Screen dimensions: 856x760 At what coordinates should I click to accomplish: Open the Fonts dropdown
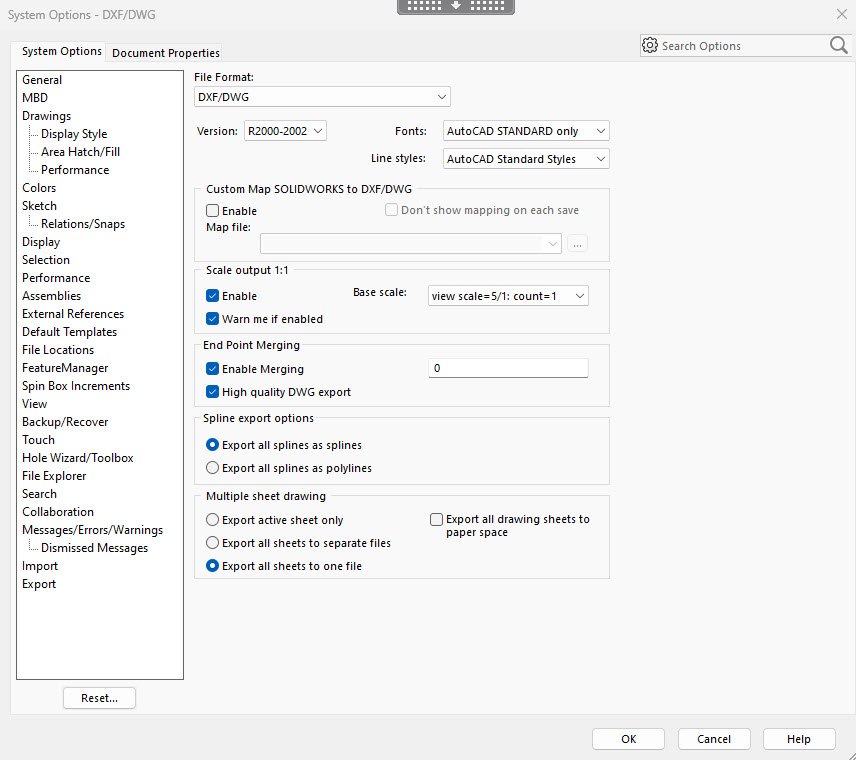525,131
